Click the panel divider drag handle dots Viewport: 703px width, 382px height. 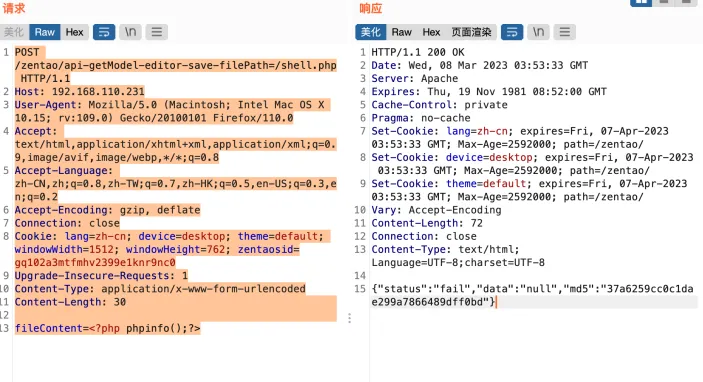tap(349, 318)
